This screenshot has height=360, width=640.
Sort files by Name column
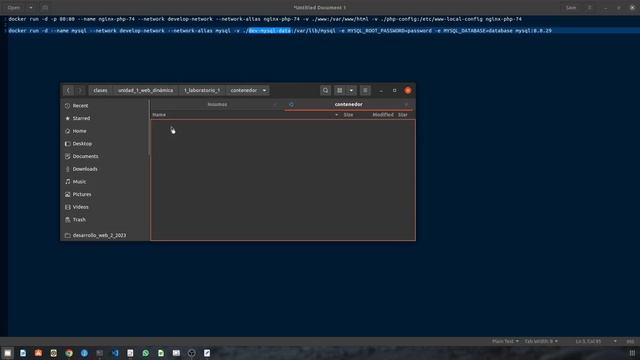[245, 115]
